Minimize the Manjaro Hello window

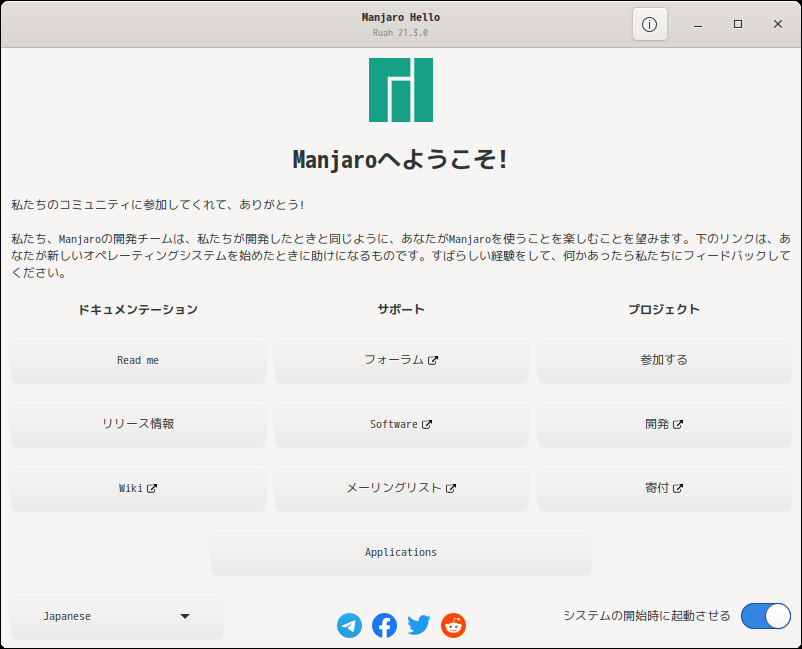[x=698, y=24]
